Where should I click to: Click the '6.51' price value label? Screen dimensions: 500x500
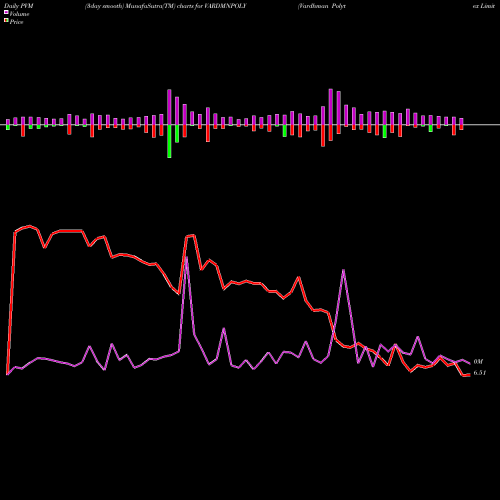click(480, 373)
